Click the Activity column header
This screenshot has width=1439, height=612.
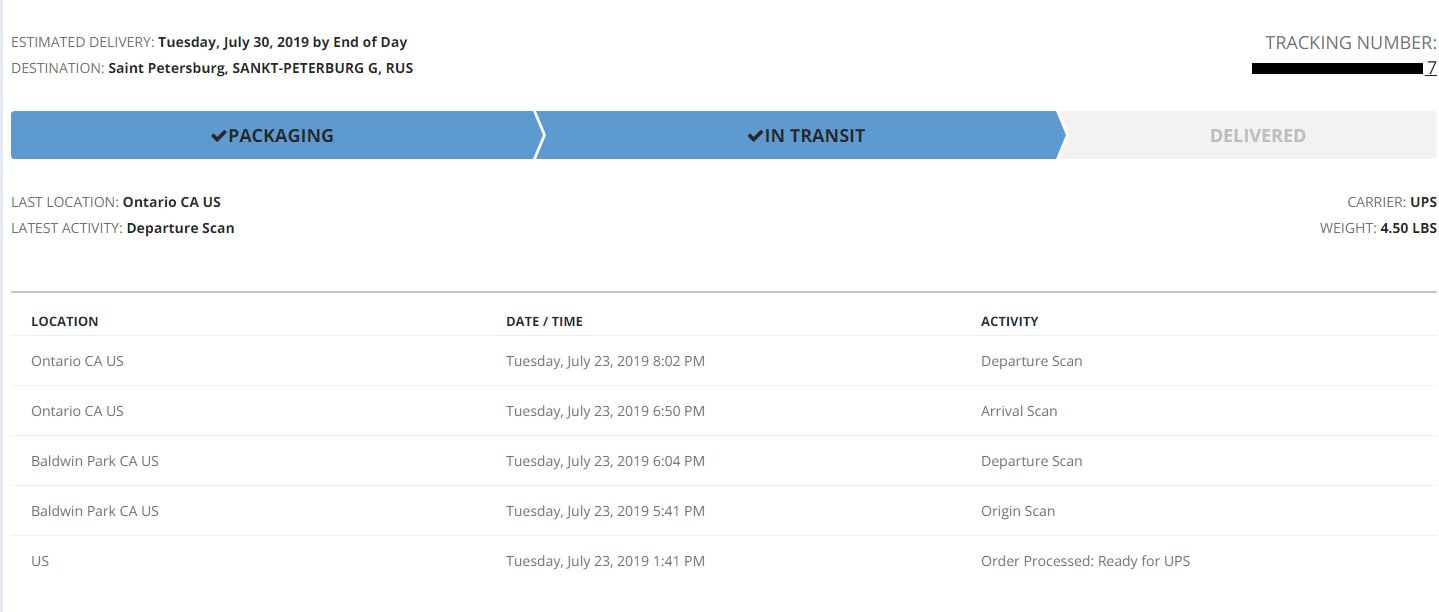pos(1009,322)
